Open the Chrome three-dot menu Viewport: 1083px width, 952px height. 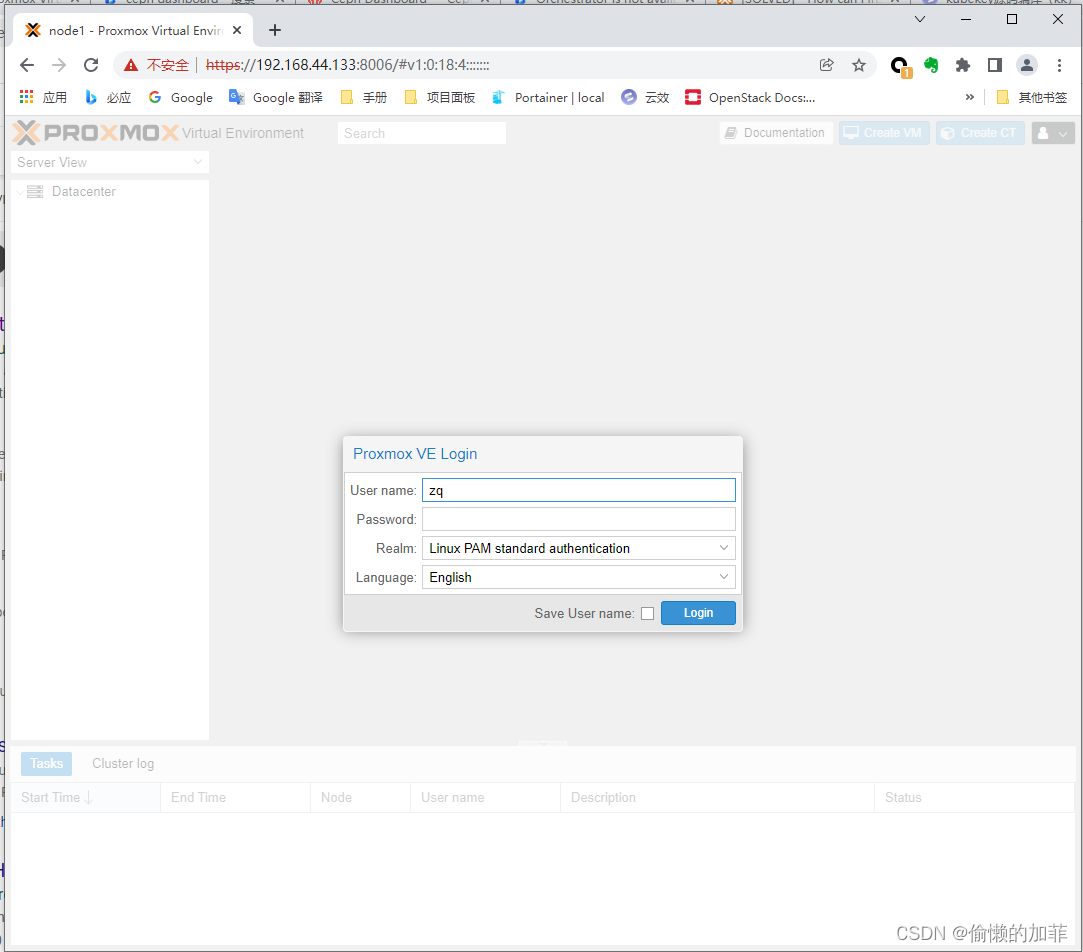(x=1059, y=65)
